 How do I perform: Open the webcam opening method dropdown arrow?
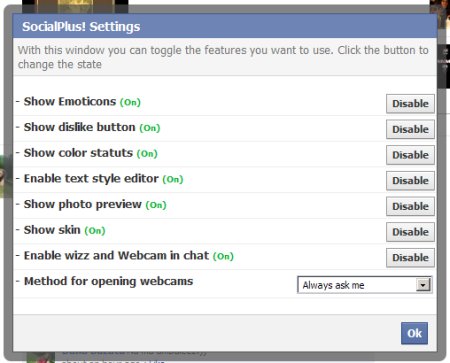click(423, 285)
